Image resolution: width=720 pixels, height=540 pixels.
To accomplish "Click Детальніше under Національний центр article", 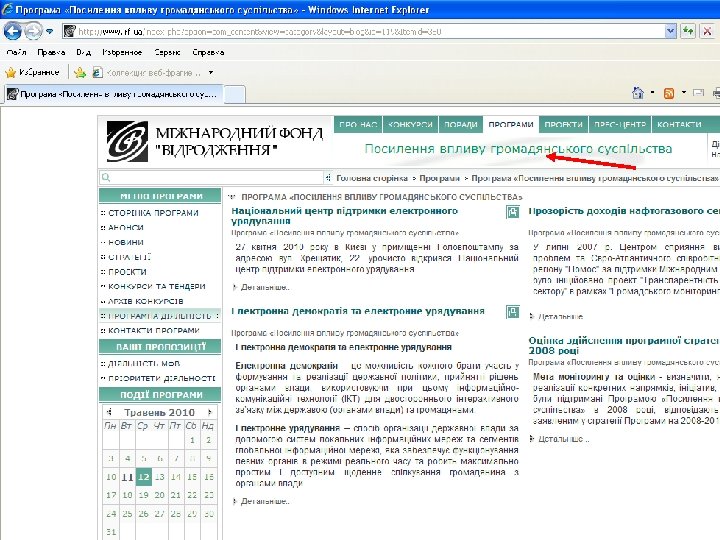I will click(265, 287).
